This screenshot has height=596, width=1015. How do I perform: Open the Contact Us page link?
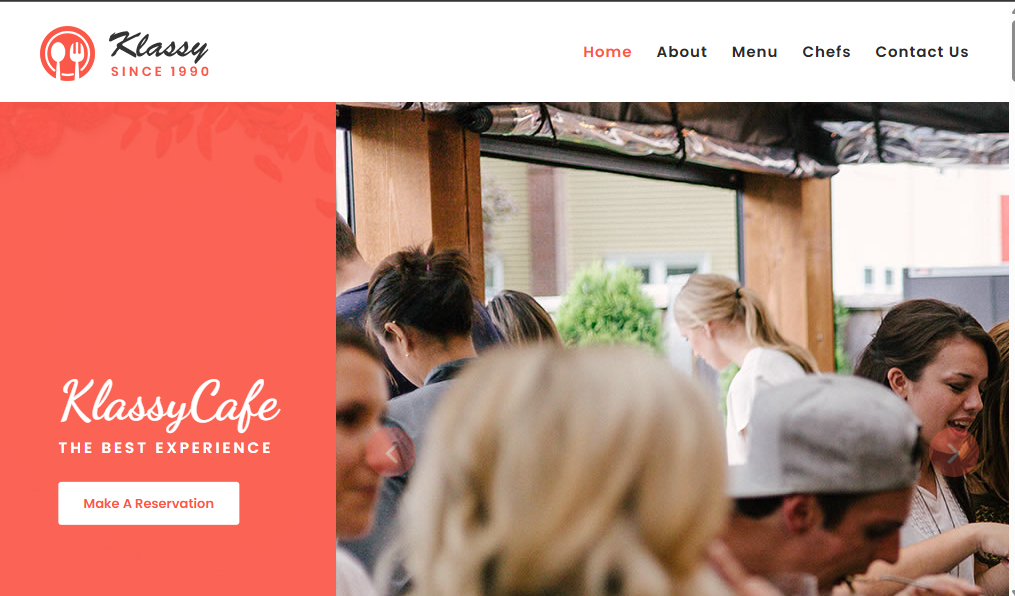pyautogui.click(x=922, y=52)
